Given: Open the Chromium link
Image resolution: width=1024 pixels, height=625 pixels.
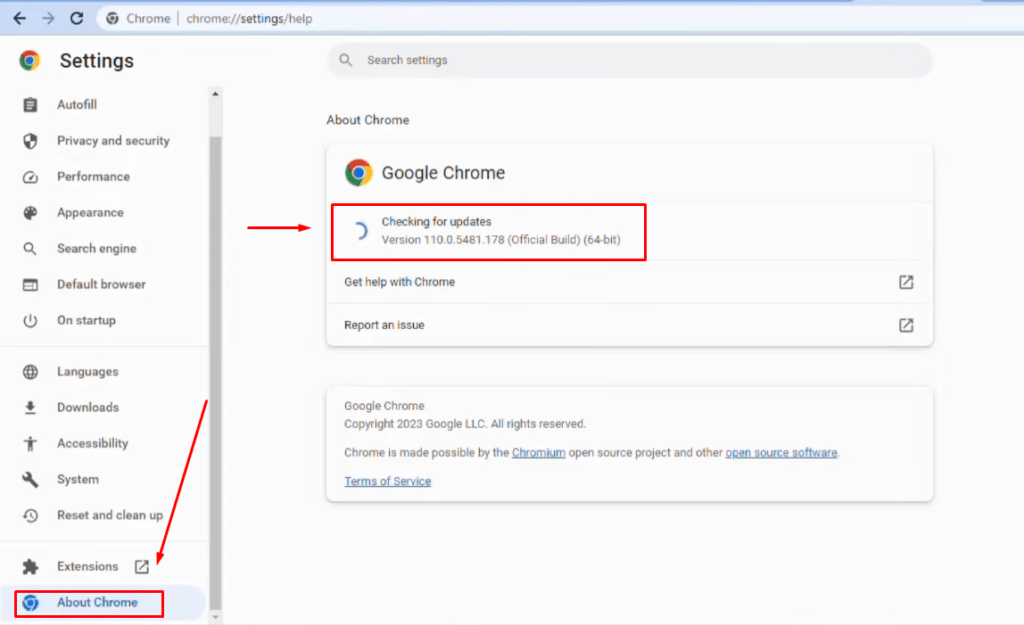Looking at the screenshot, I should (x=538, y=453).
